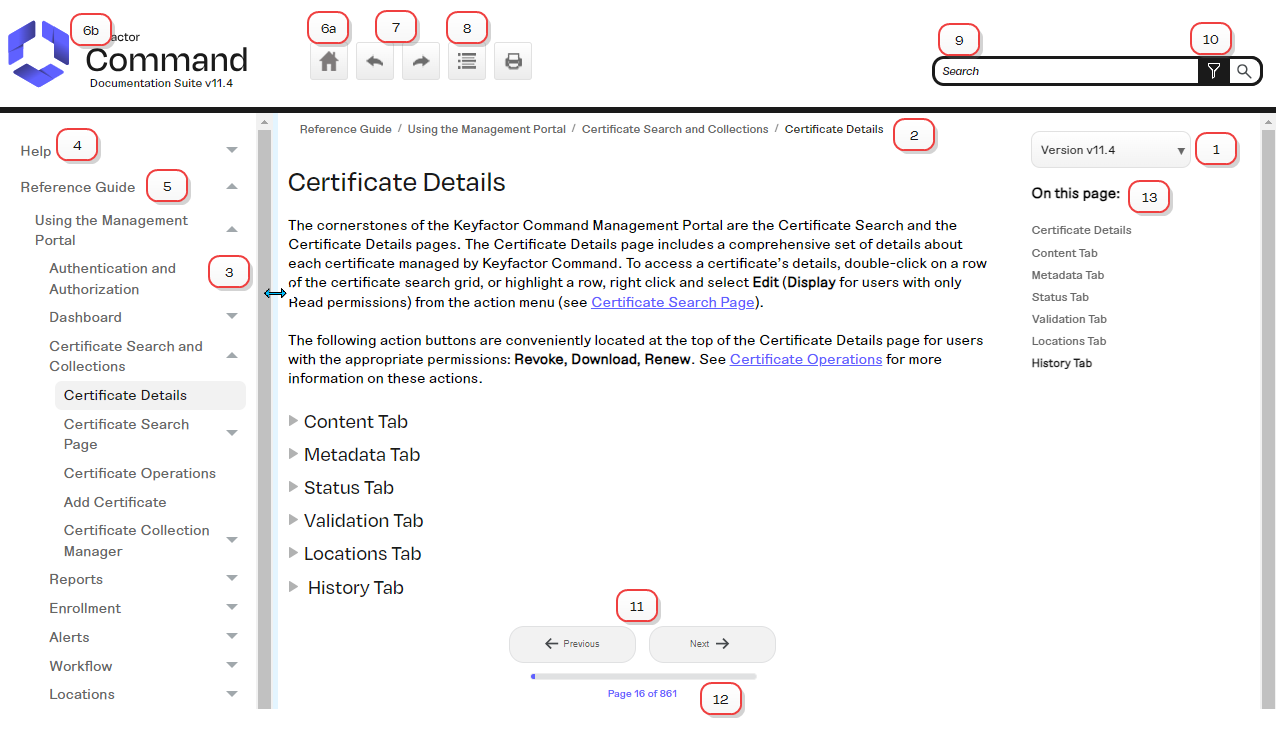
Task: Go to the next page with Next
Action: tap(711, 644)
